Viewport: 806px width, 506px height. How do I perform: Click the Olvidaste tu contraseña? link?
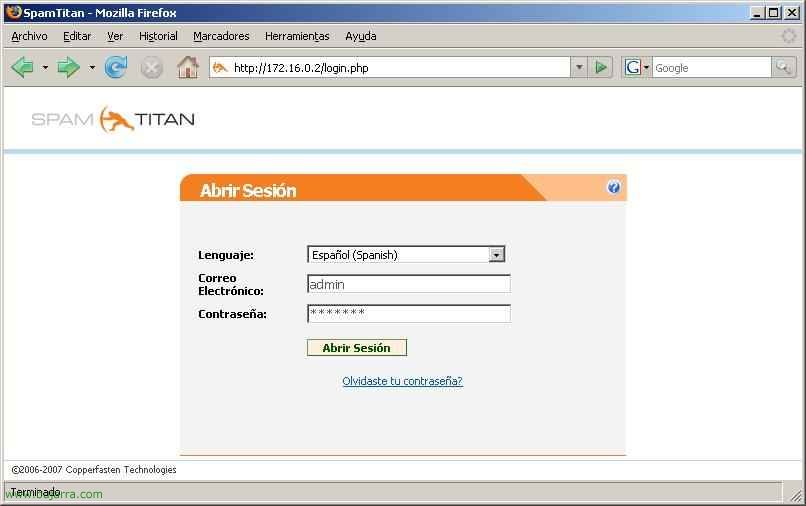(402, 381)
